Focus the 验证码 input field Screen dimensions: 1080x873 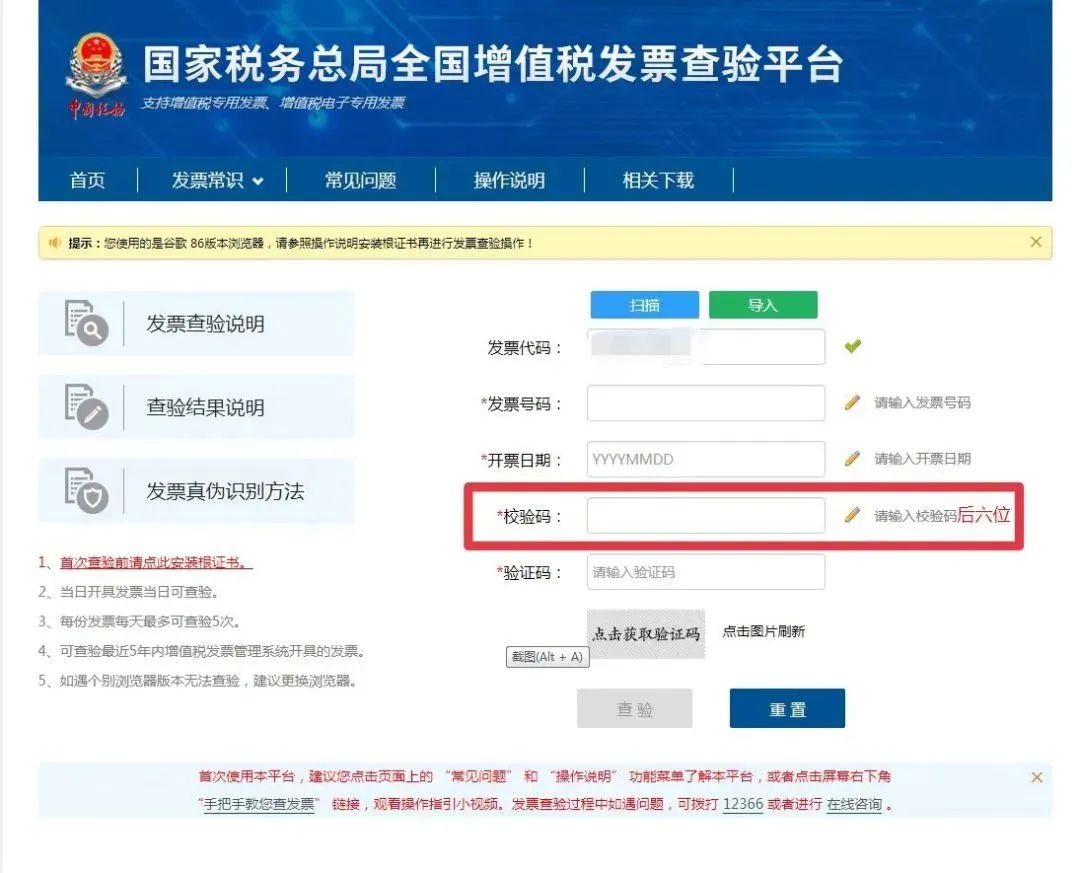click(x=706, y=572)
